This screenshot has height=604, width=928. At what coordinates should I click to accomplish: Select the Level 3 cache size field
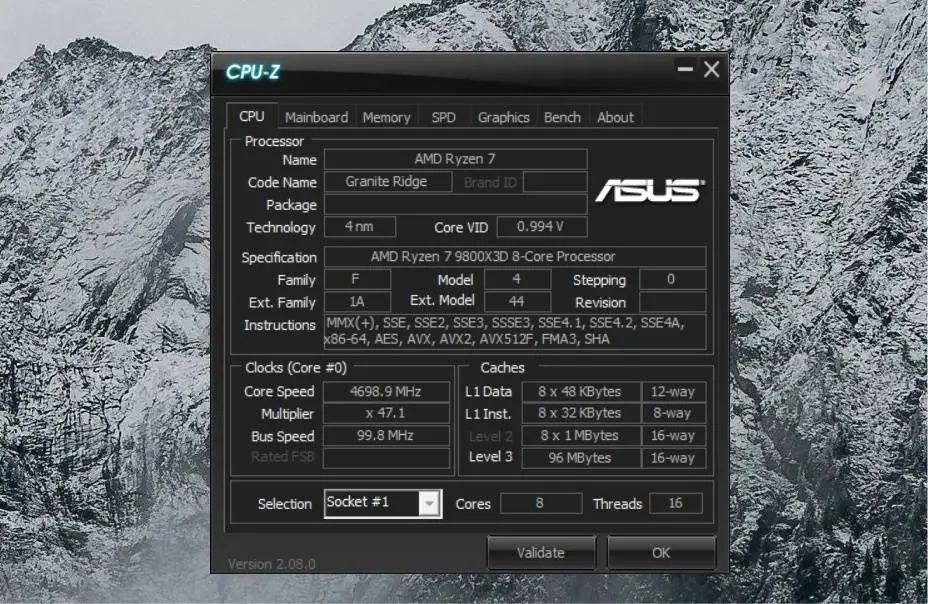pos(581,457)
